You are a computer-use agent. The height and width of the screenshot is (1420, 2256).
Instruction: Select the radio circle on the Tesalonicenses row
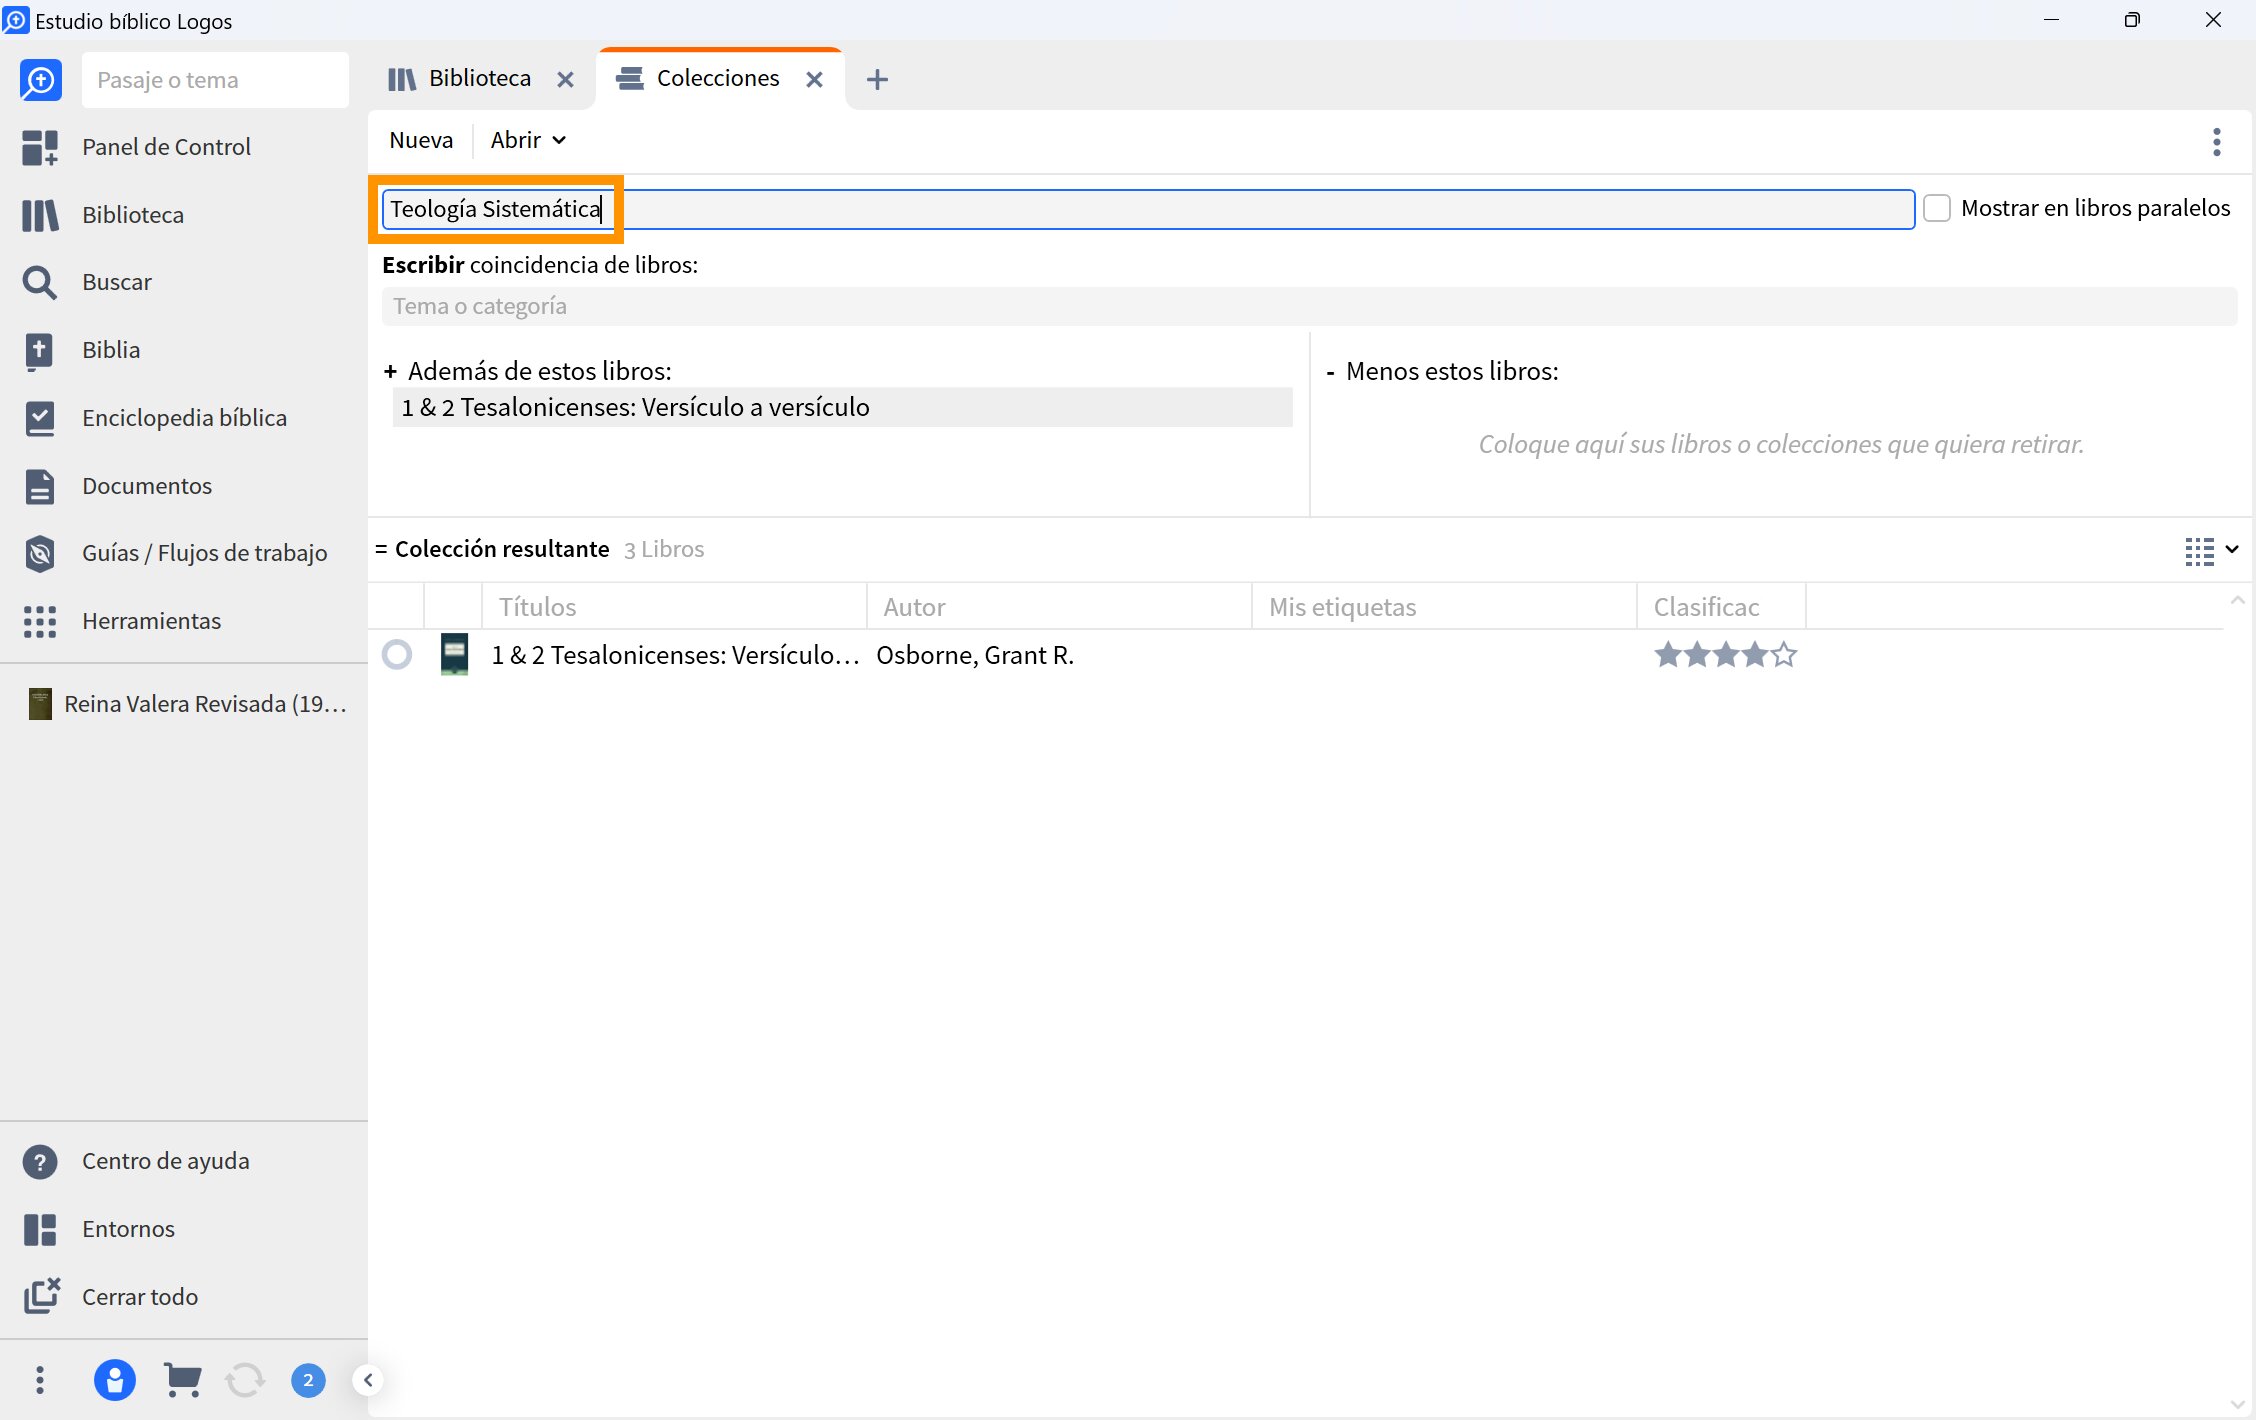(x=397, y=654)
